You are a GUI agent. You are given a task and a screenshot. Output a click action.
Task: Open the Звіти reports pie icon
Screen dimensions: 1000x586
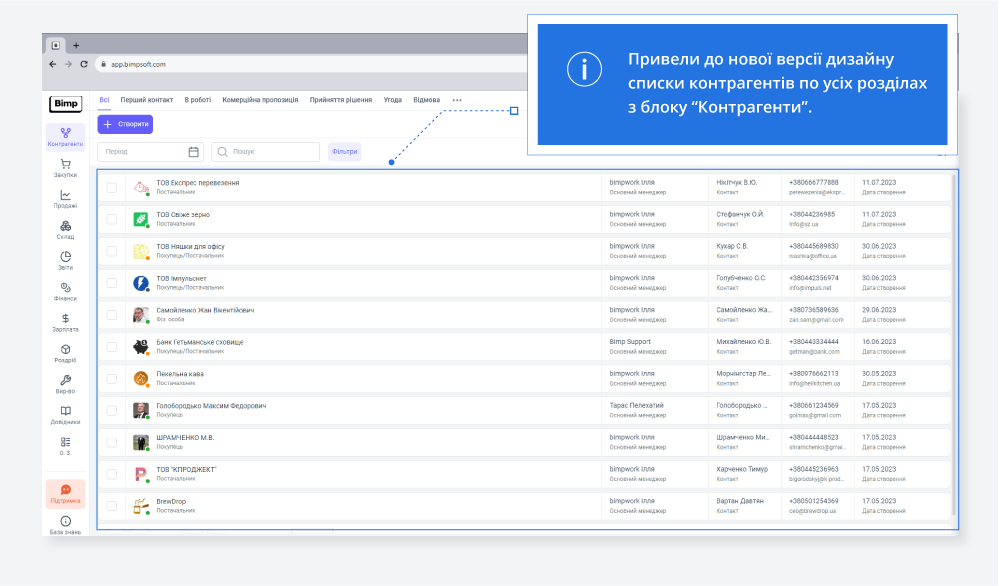[x=65, y=257]
